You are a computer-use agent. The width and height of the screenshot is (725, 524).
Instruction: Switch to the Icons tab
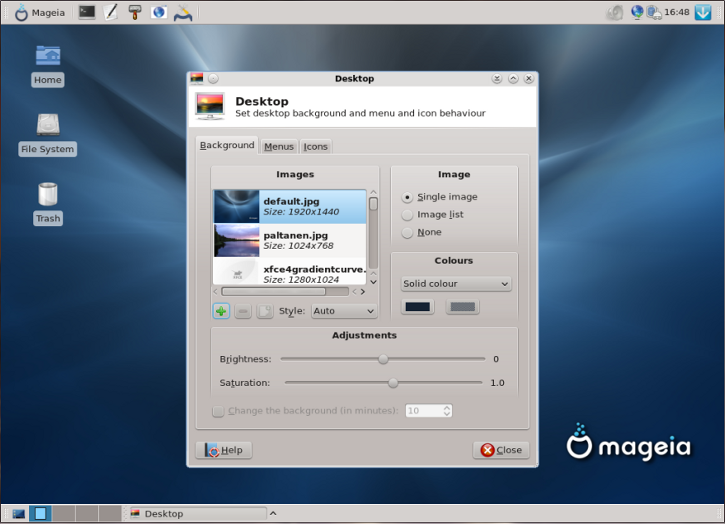pos(315,147)
